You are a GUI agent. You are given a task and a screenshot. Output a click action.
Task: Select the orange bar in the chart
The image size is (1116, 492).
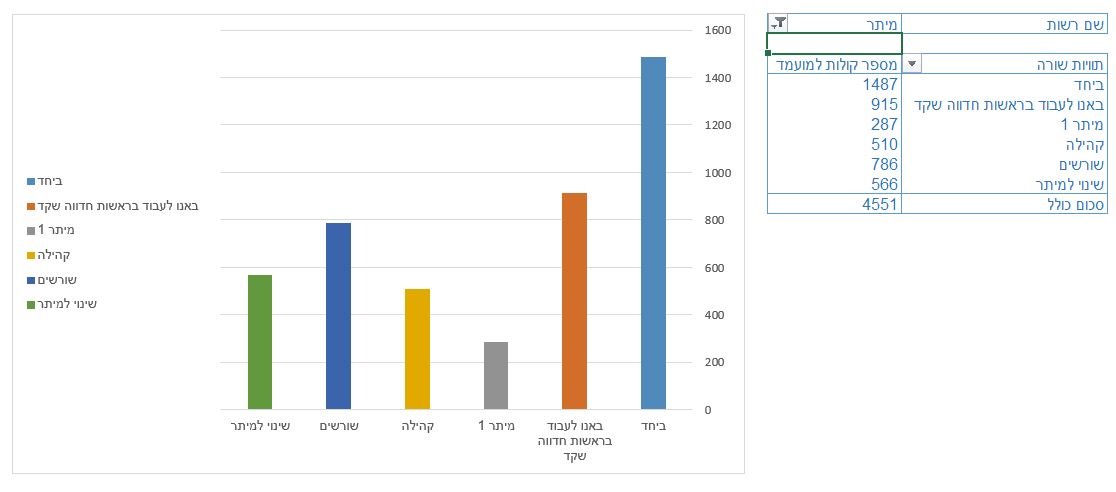(574, 301)
